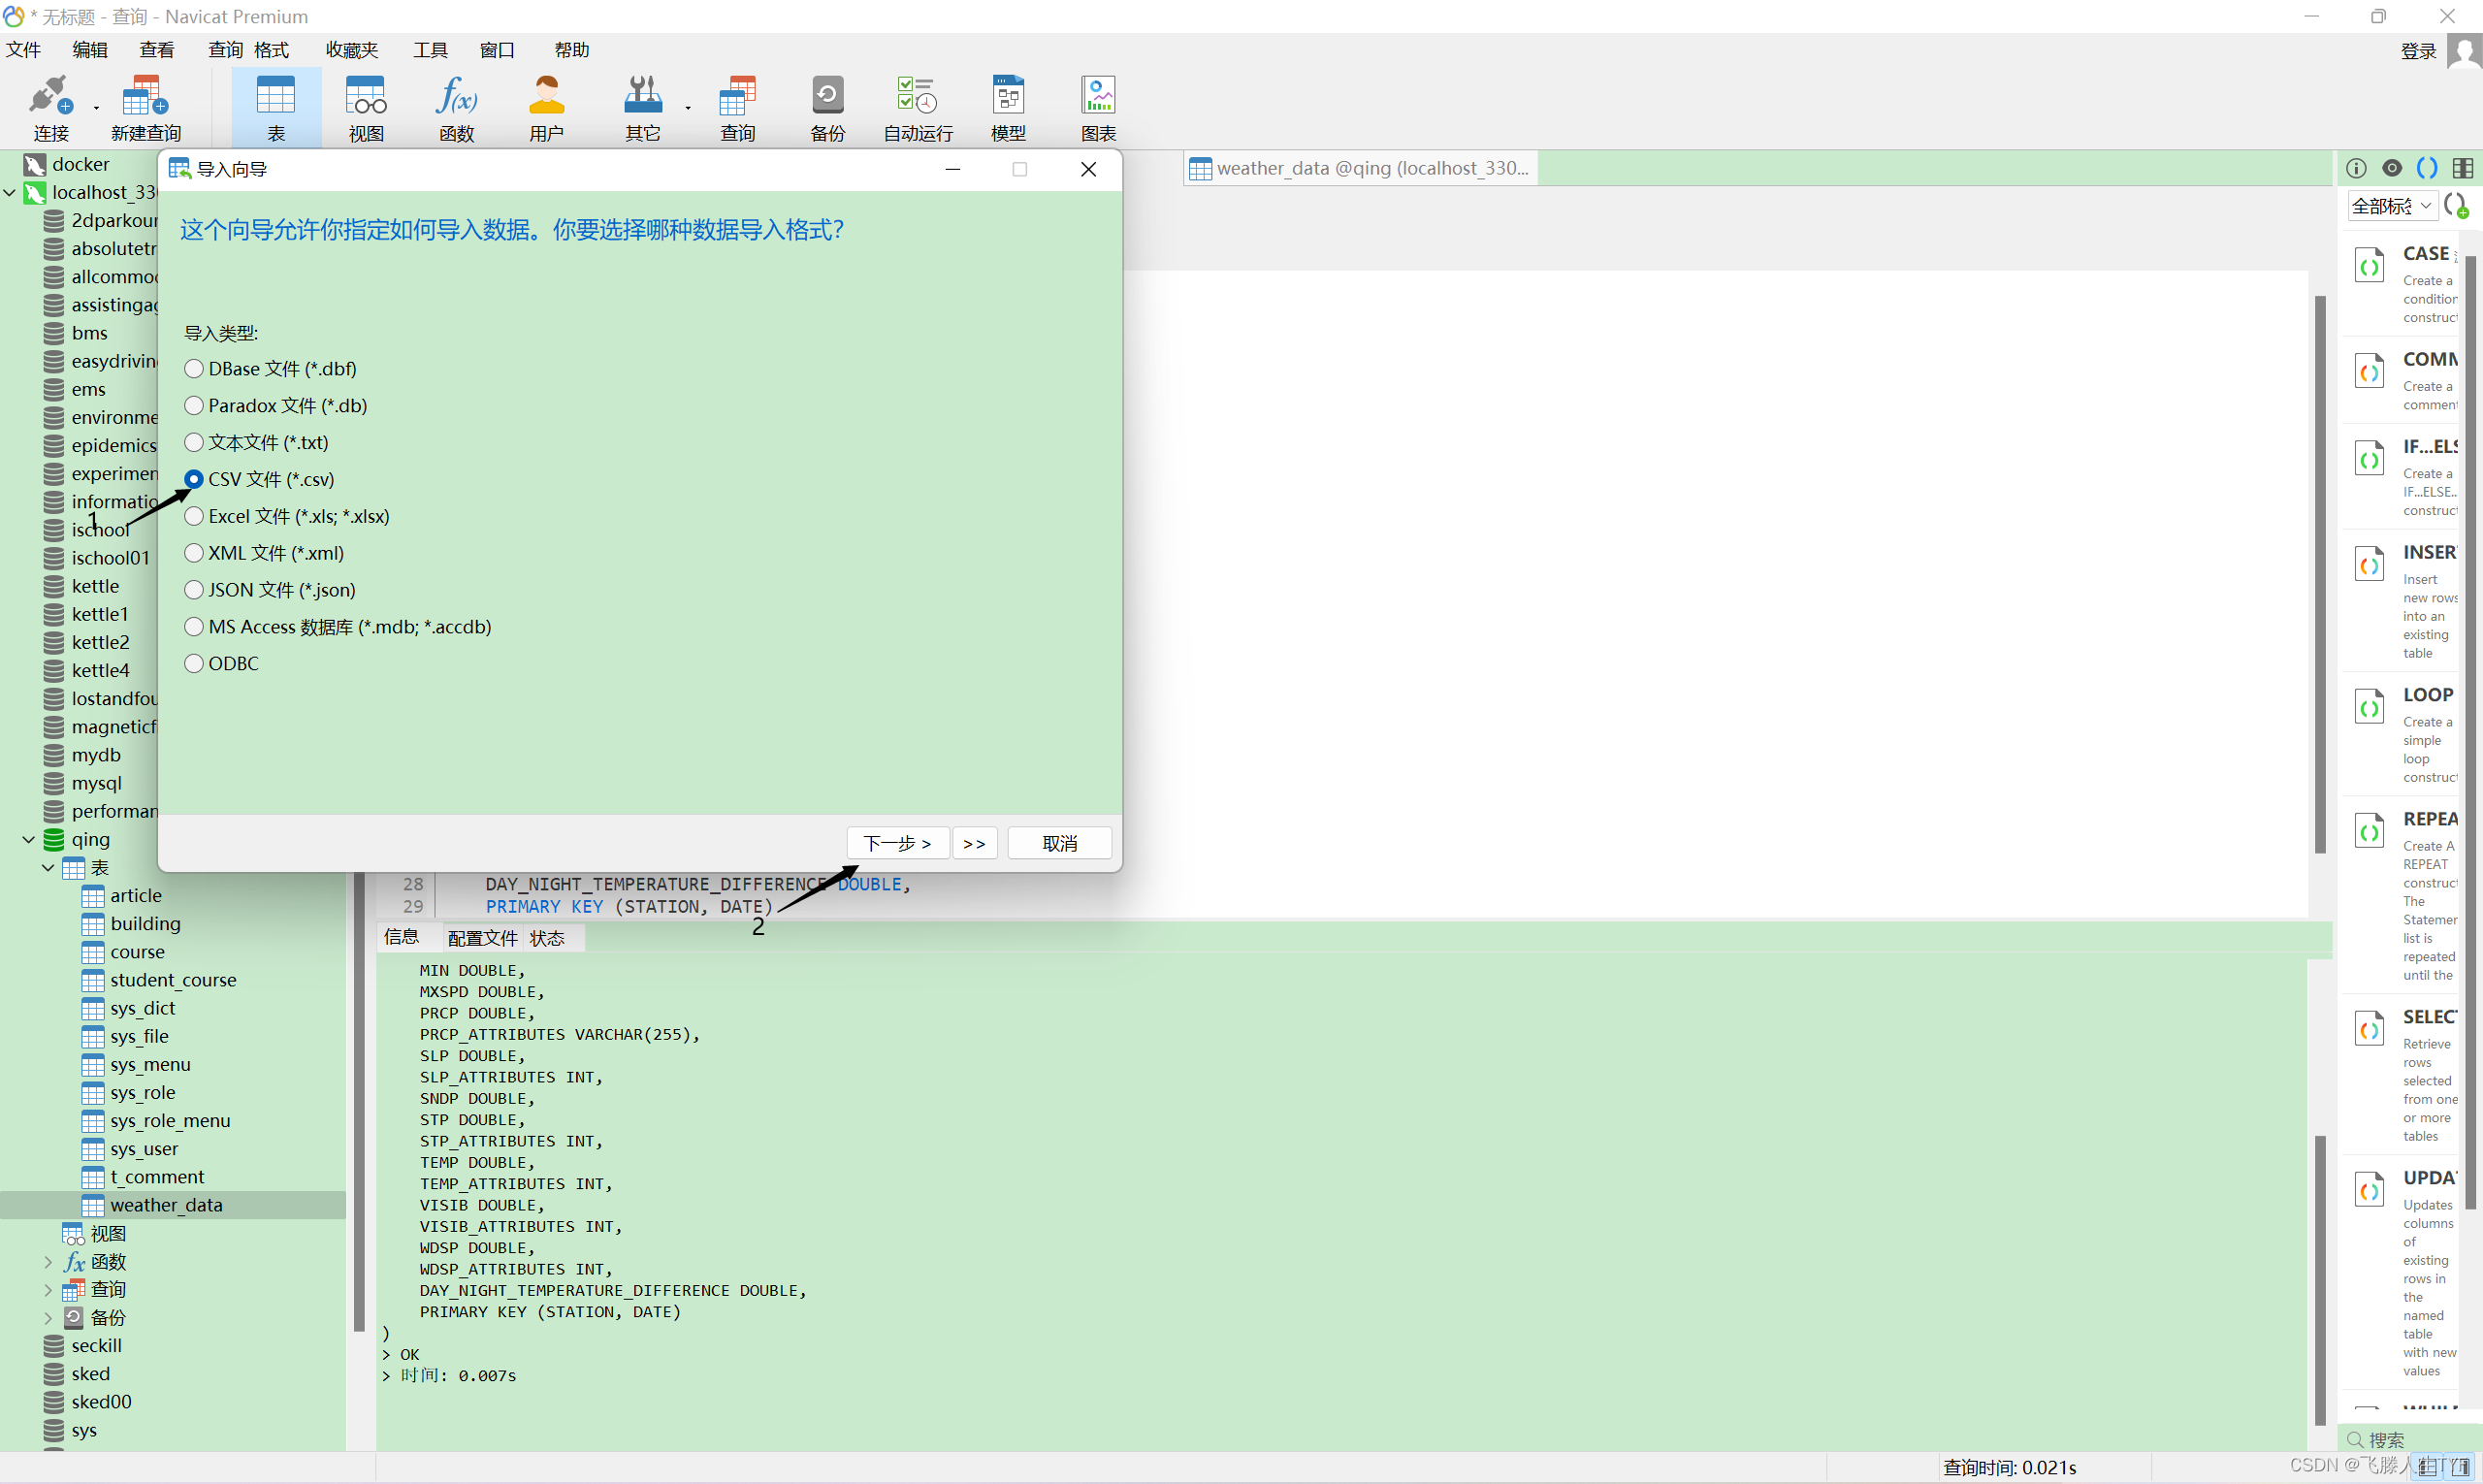Select CSV 文件 (*.csv) radio button
This screenshot has width=2483, height=1484.
coord(194,479)
